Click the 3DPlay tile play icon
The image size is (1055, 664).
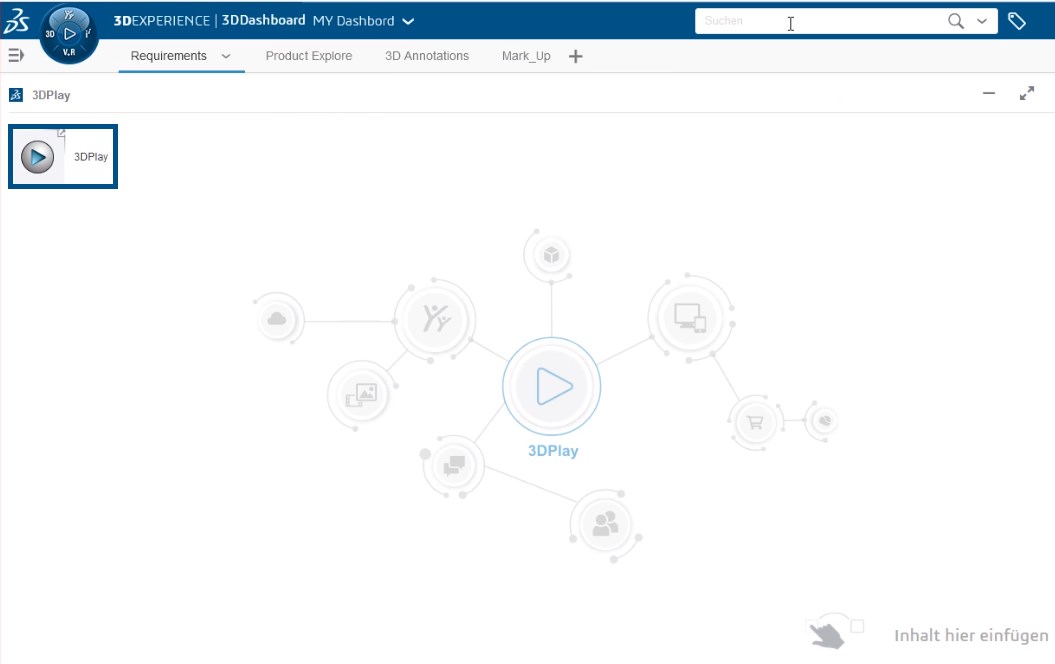coord(38,157)
